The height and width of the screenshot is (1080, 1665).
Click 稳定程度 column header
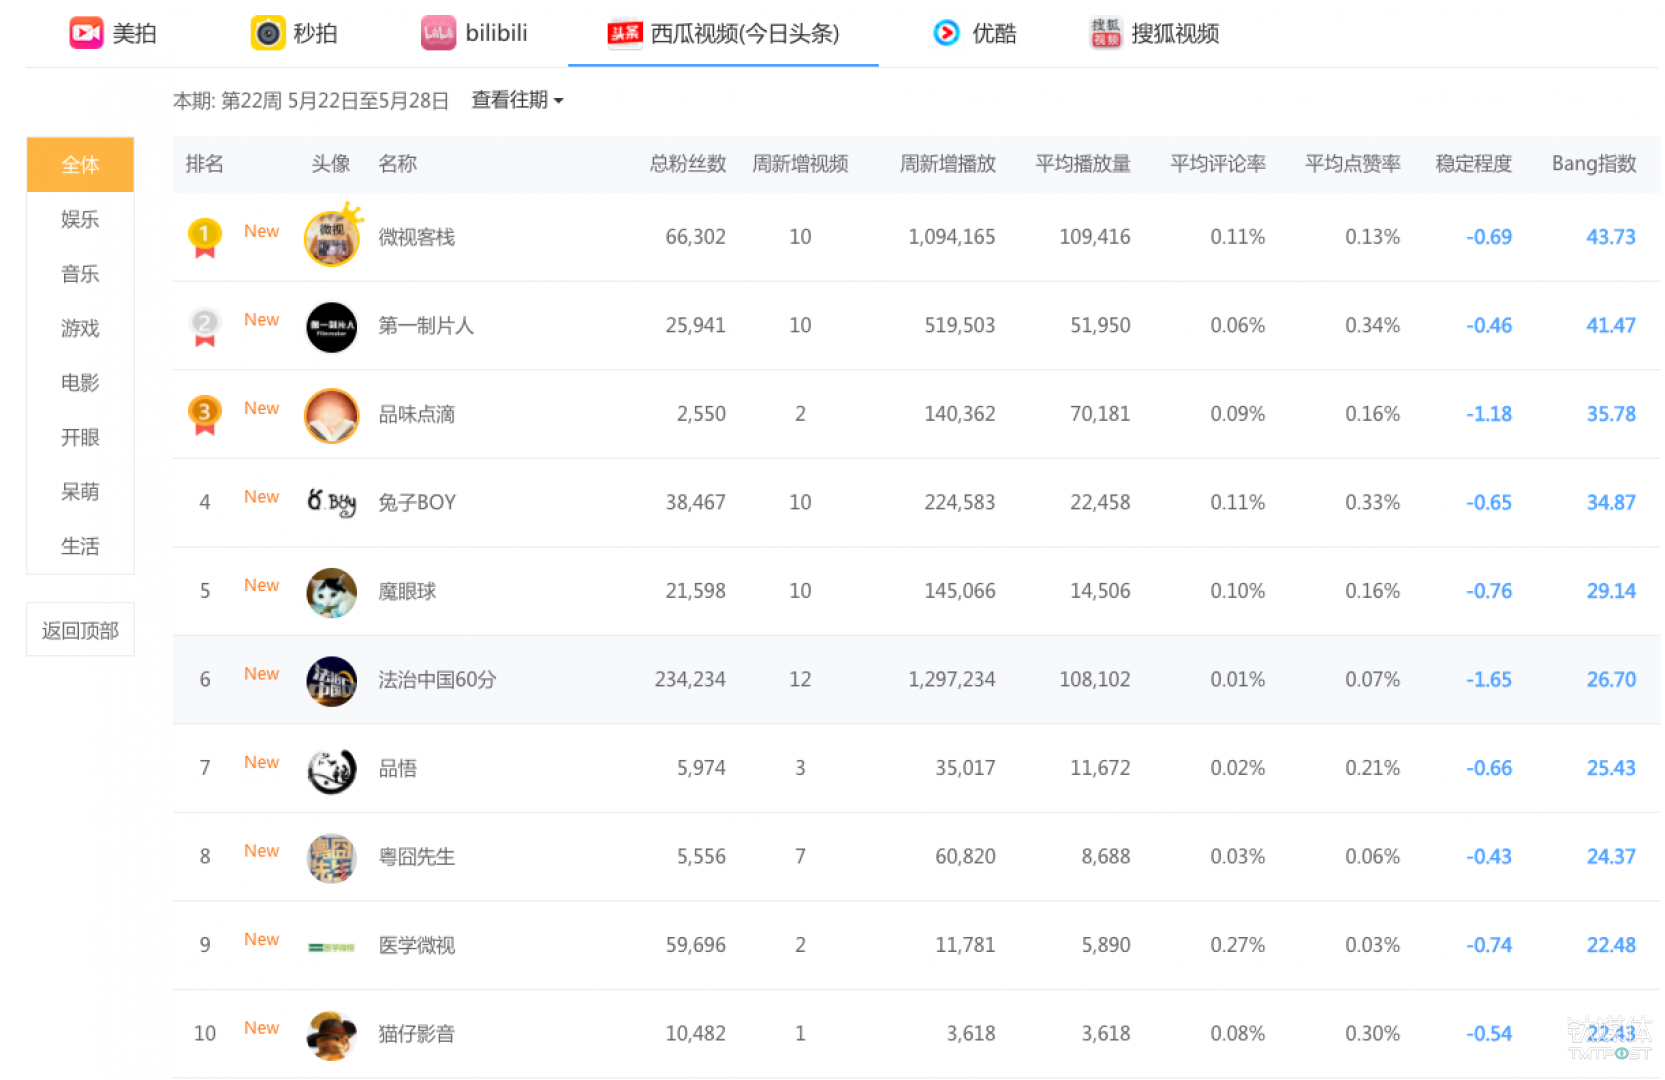pyautogui.click(x=1474, y=164)
